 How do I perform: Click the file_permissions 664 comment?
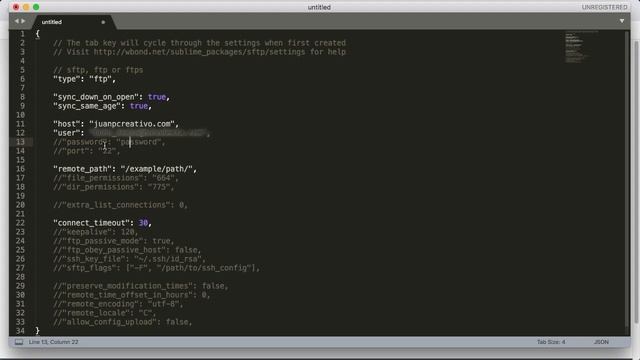(x=116, y=178)
